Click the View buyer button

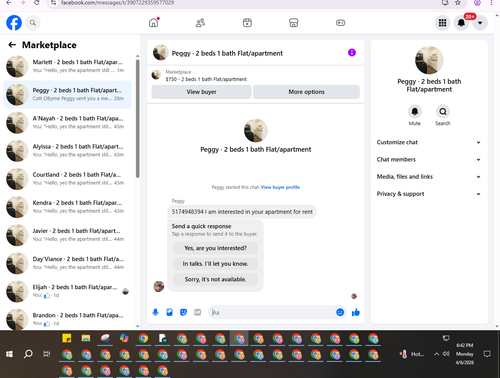tap(201, 92)
